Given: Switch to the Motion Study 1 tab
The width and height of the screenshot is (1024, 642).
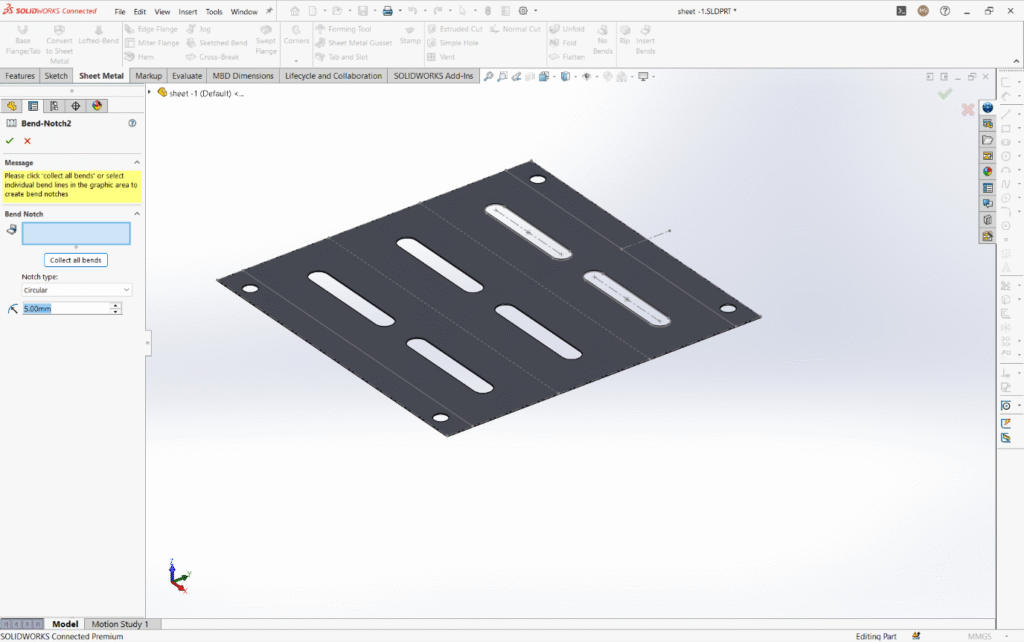Looking at the screenshot, I should pos(119,624).
